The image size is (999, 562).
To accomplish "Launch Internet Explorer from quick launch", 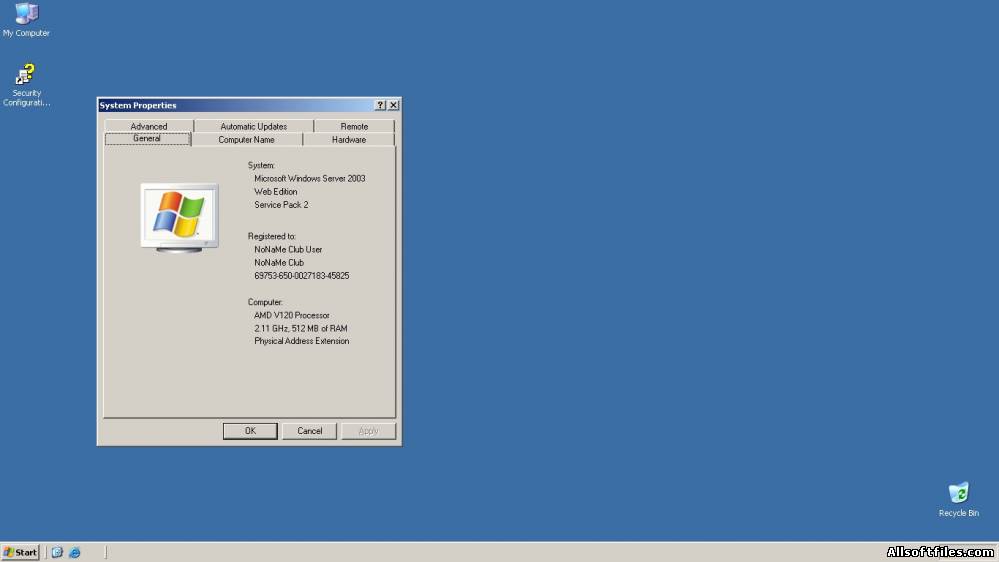I will (75, 552).
